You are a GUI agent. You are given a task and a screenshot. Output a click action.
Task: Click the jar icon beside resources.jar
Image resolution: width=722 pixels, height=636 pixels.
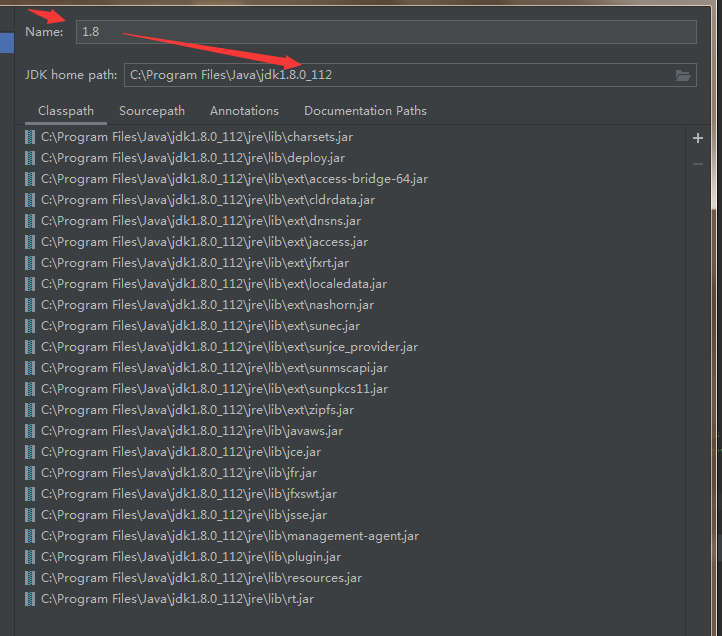coord(30,578)
